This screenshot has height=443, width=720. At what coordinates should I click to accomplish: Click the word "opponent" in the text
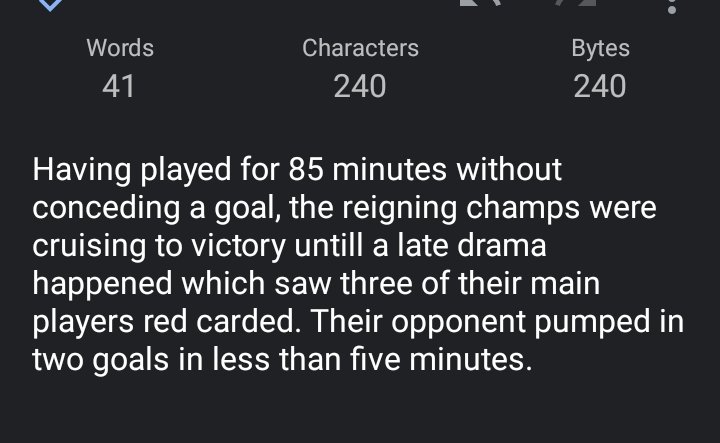tap(458, 323)
